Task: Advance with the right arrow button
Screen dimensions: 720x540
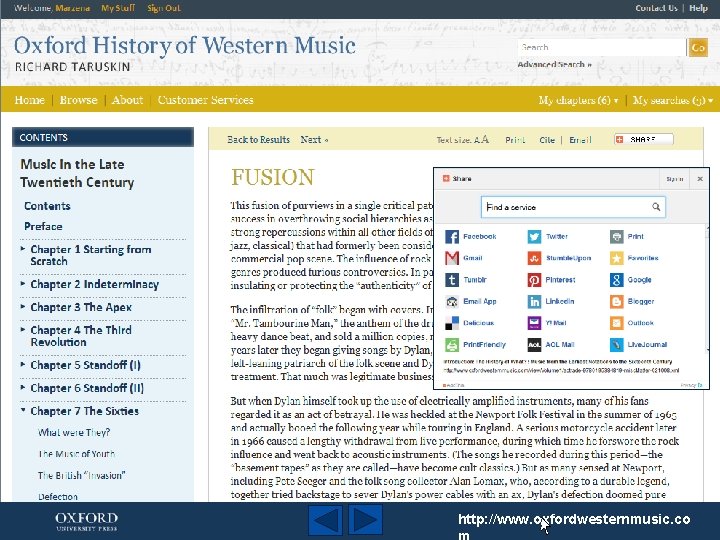Action: pyautogui.click(x=366, y=520)
